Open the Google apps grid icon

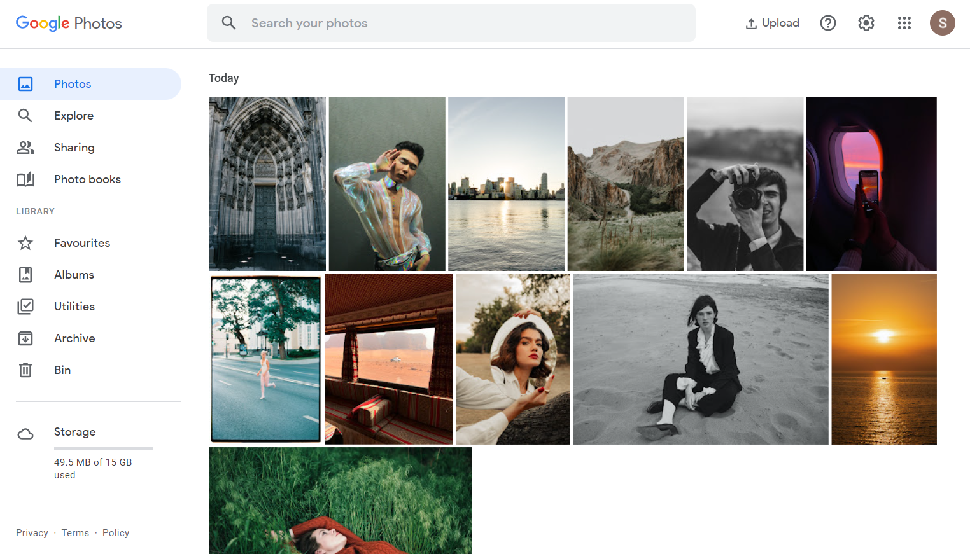904,23
